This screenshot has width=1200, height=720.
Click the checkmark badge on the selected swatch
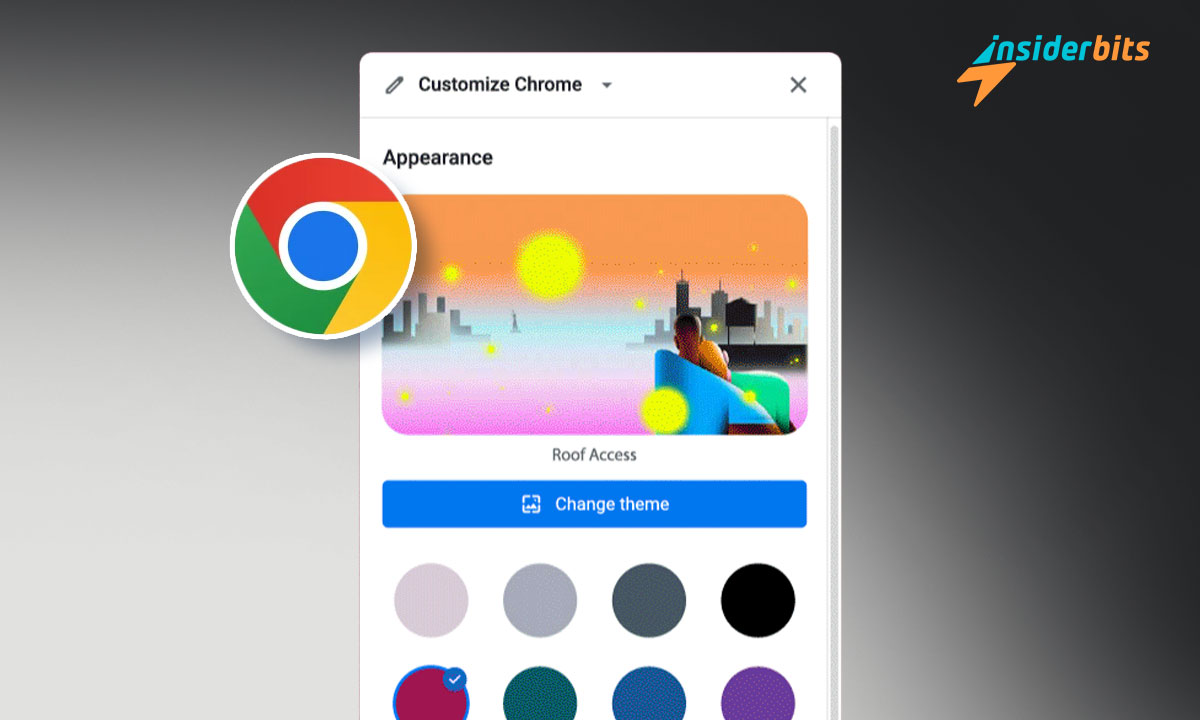click(x=455, y=680)
